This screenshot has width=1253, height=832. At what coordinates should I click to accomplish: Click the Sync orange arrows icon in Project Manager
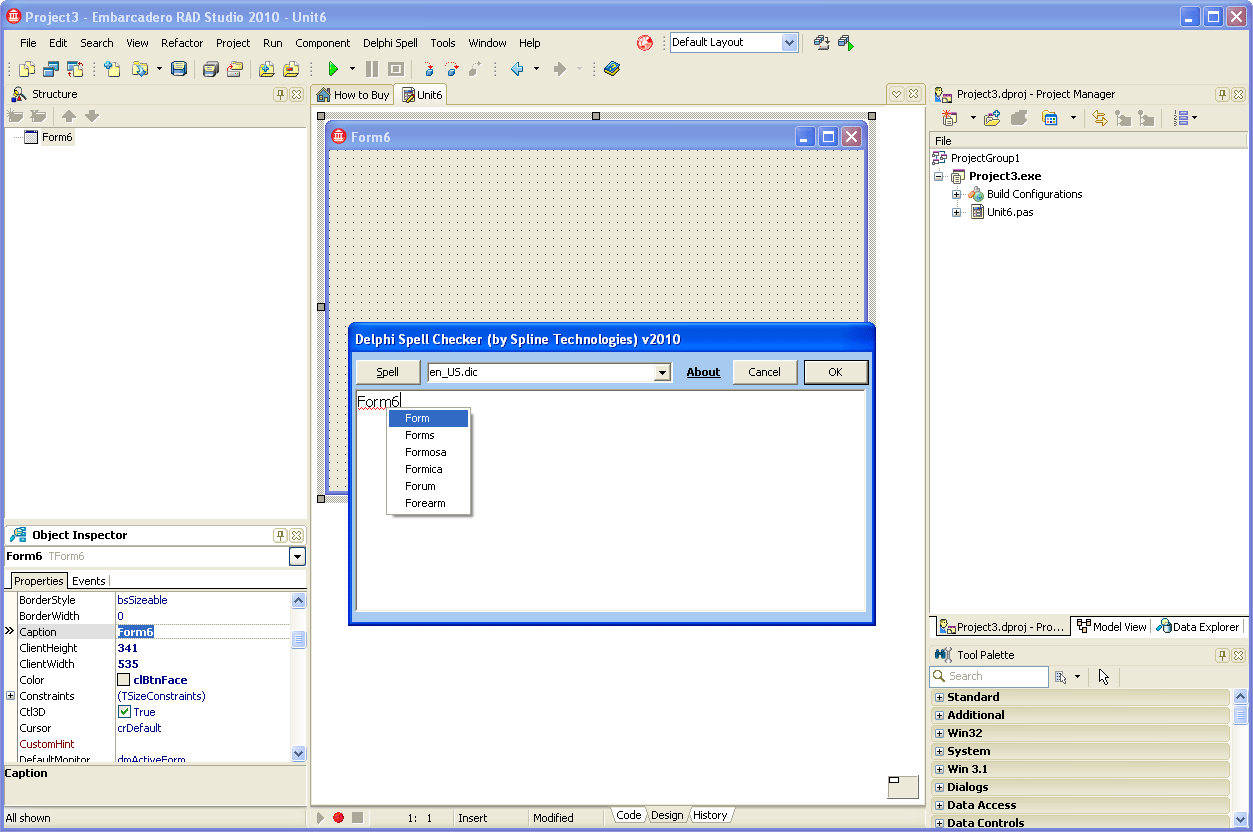pyautogui.click(x=1100, y=118)
